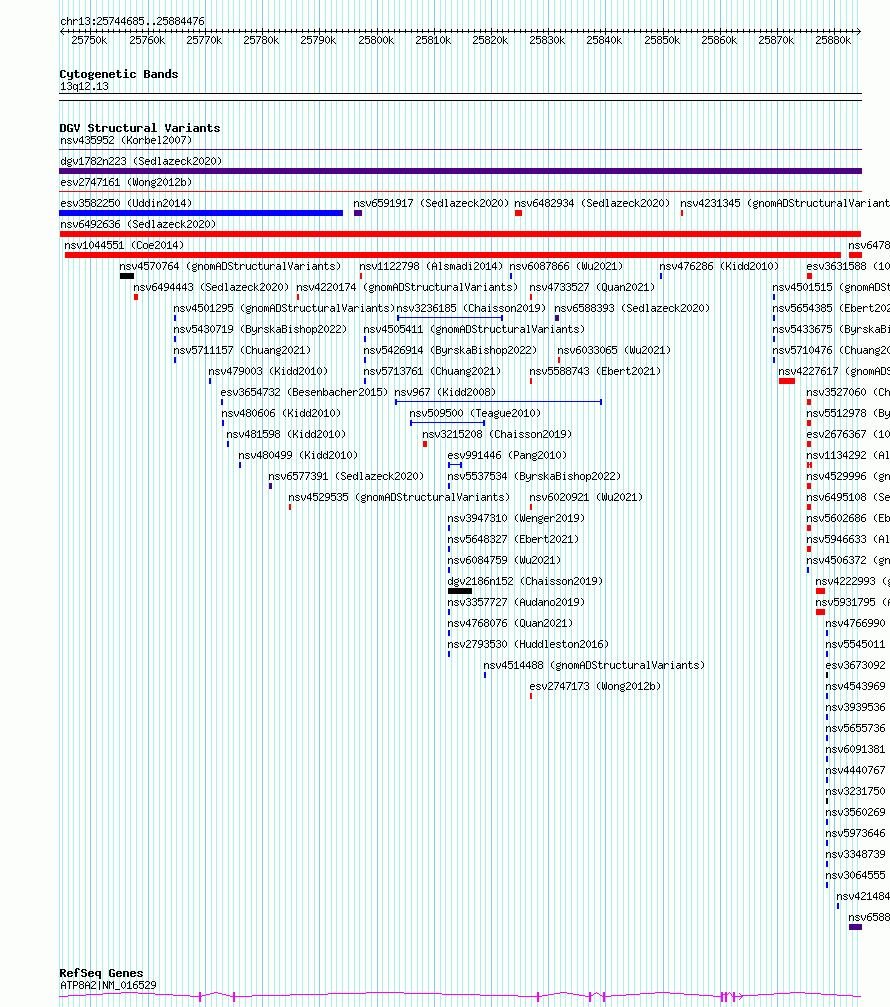
Task: Click variant nsv3064555 label
Action: click(x=855, y=875)
